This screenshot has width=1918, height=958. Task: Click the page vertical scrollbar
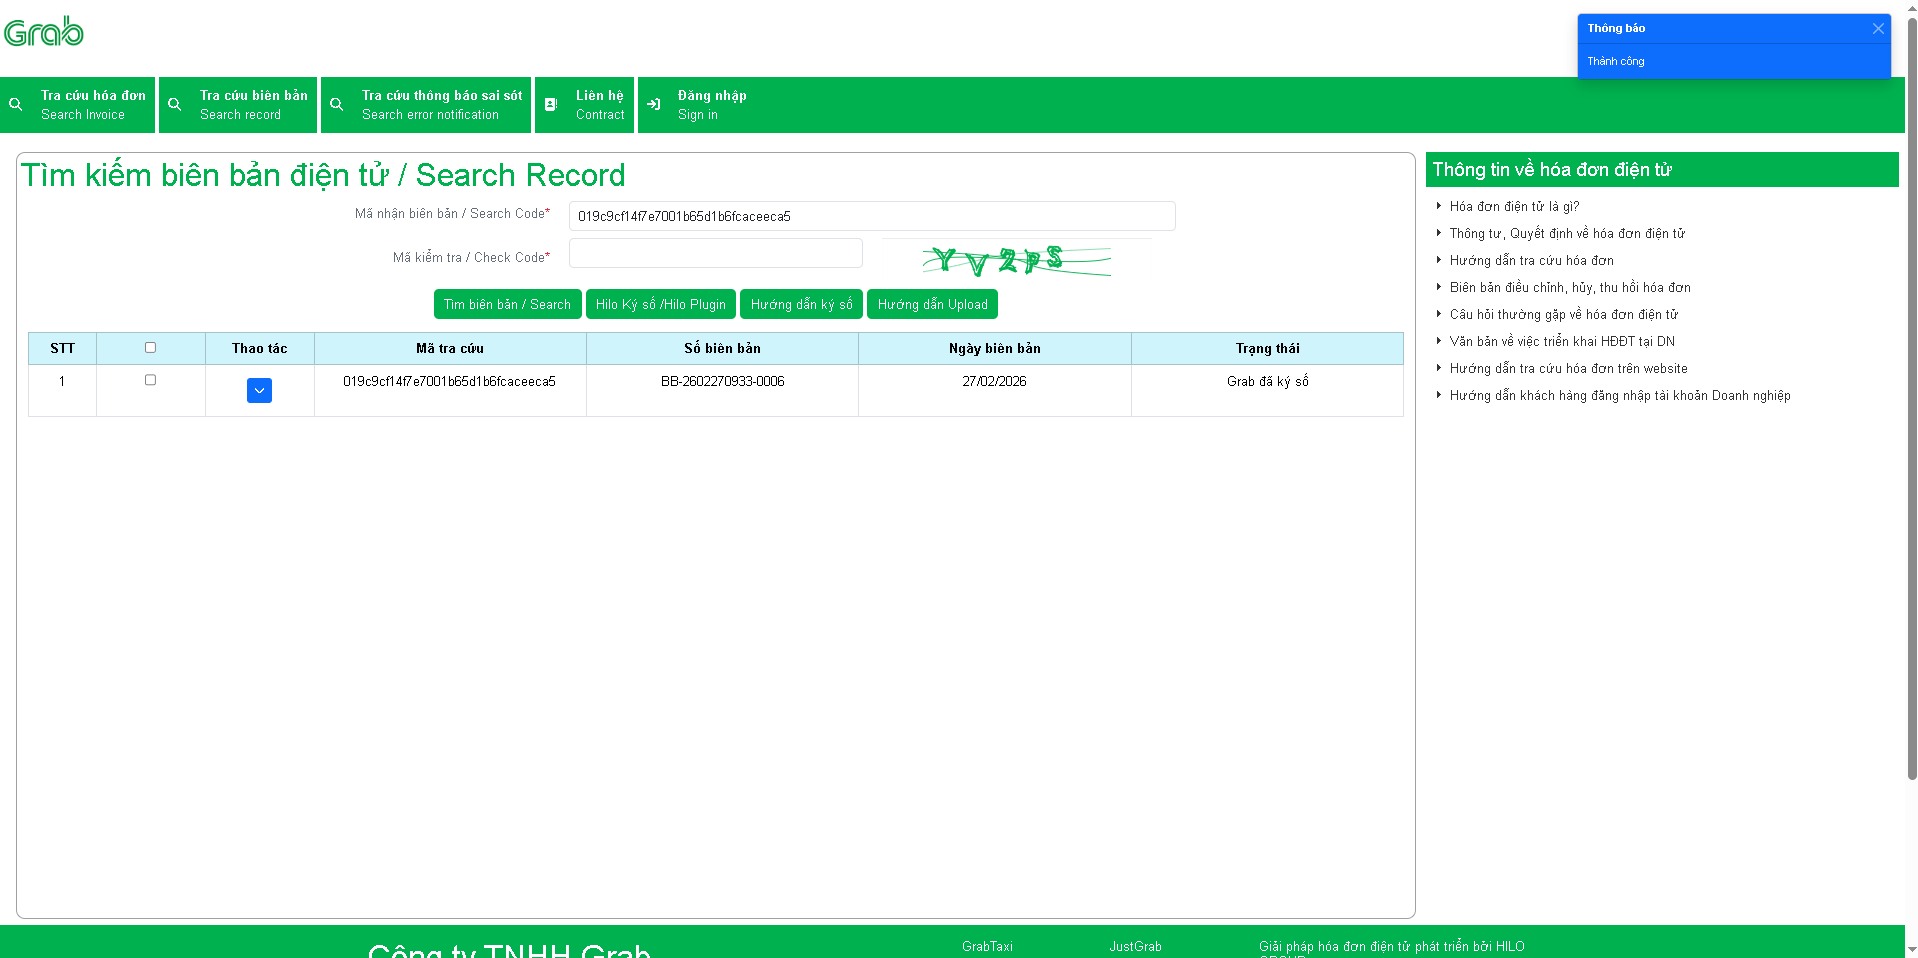click(x=1911, y=400)
